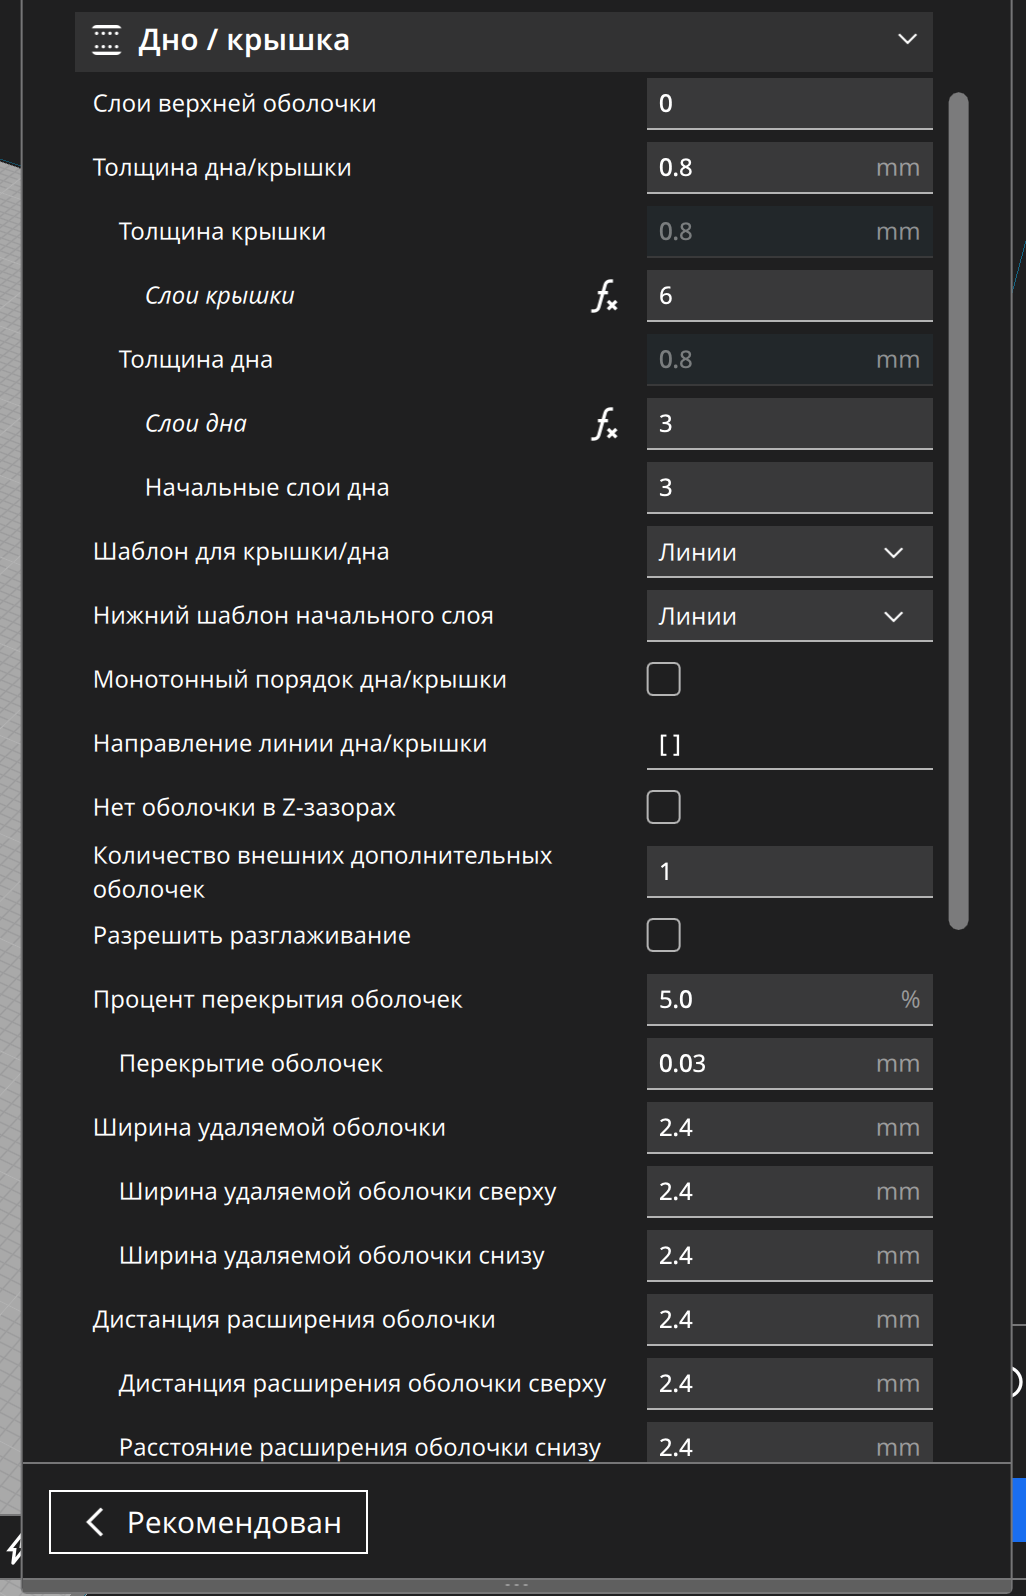1026x1596 pixels.
Task: Enable Монотонный порядок дна/крышки checkbox
Action: [x=664, y=679]
